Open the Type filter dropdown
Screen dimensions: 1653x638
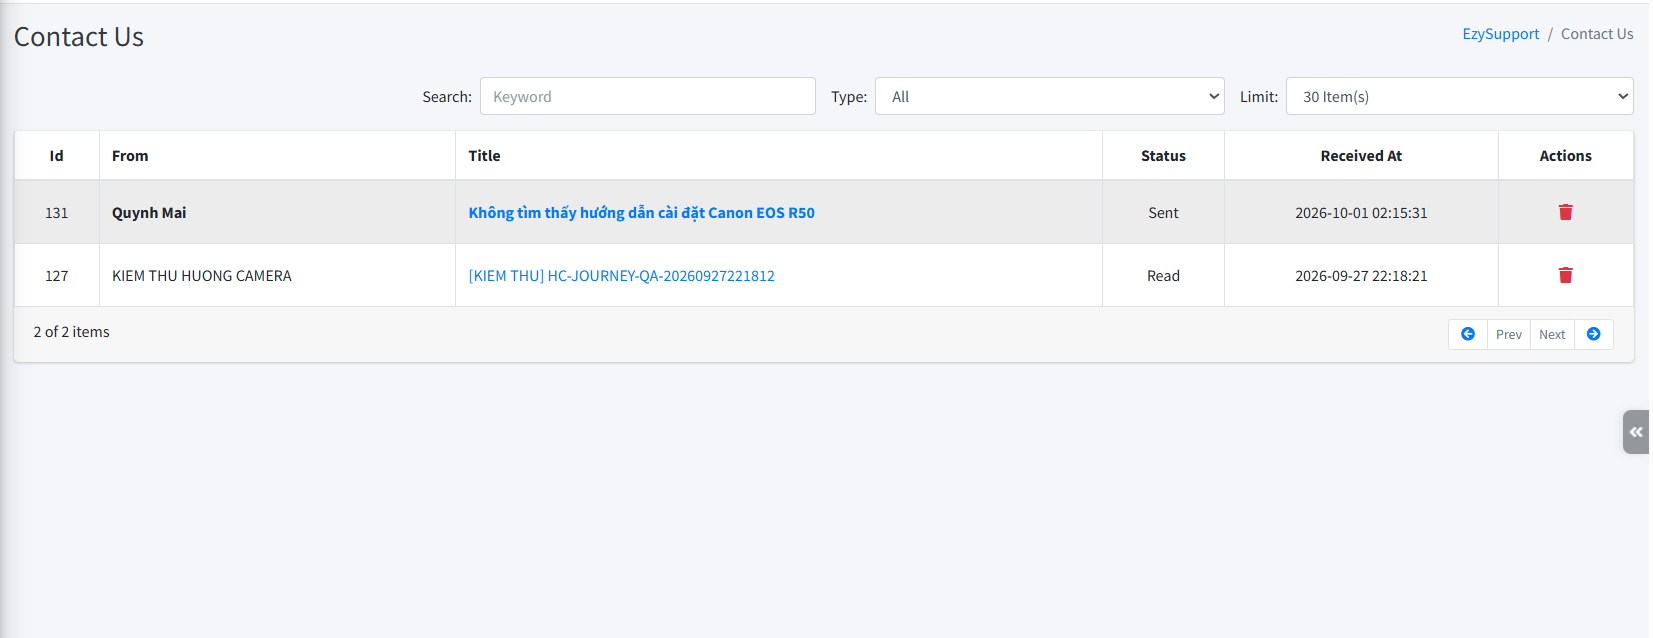tap(1049, 96)
